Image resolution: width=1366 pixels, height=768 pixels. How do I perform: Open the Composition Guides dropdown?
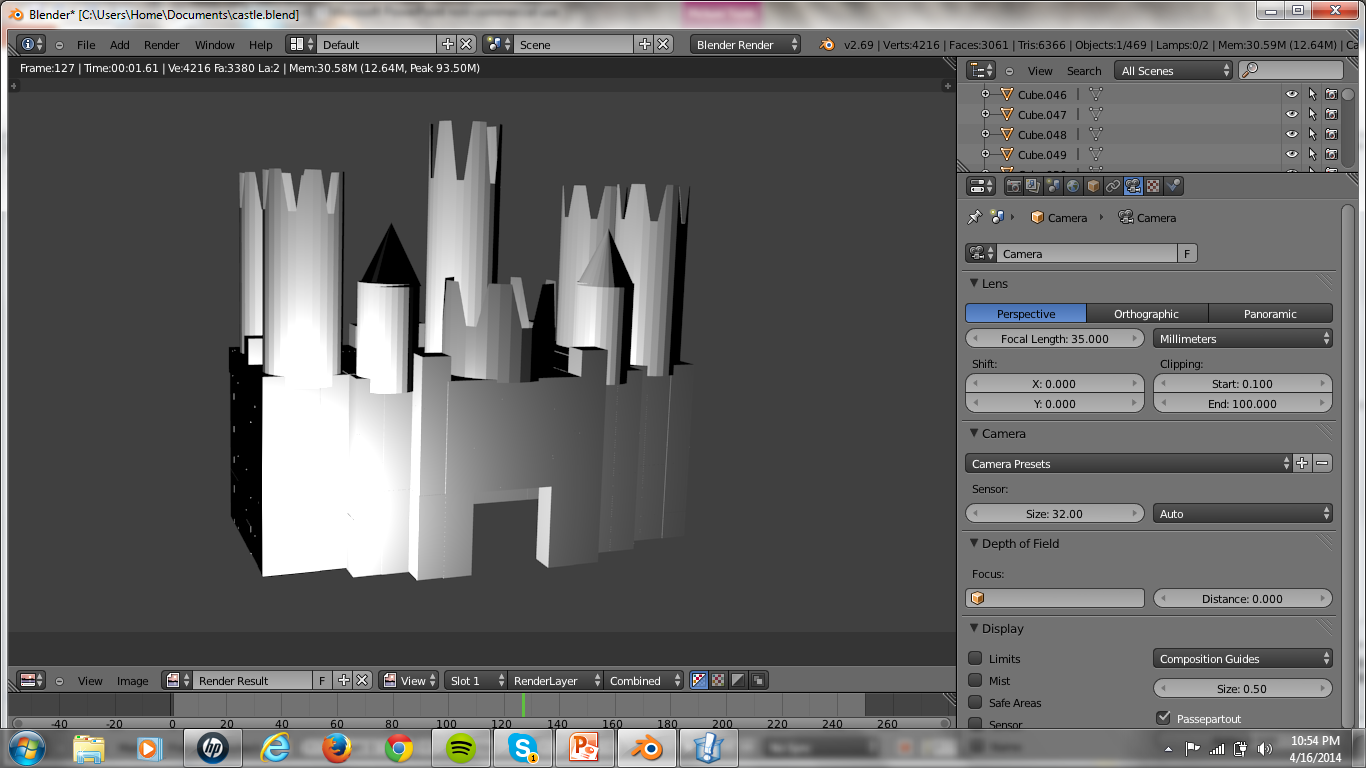1242,658
